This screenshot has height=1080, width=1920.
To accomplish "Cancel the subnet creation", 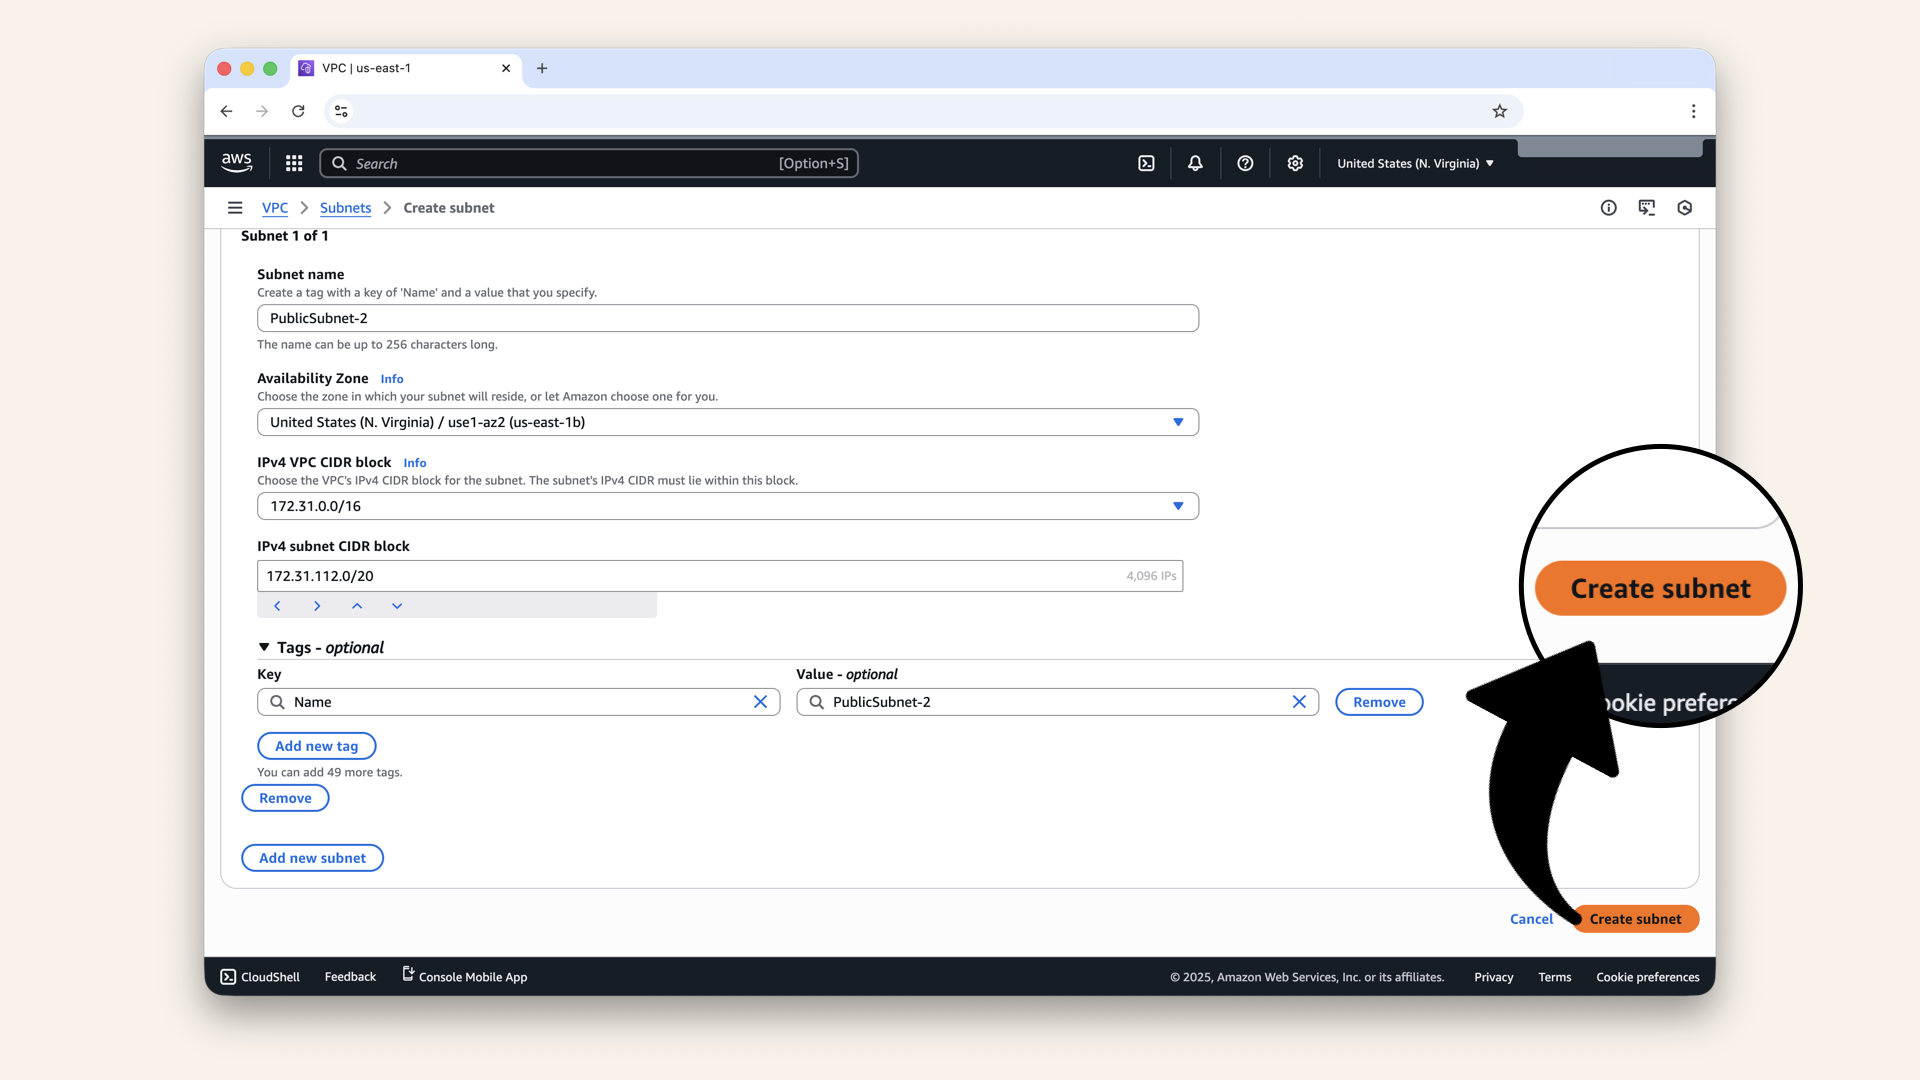I will [1531, 919].
